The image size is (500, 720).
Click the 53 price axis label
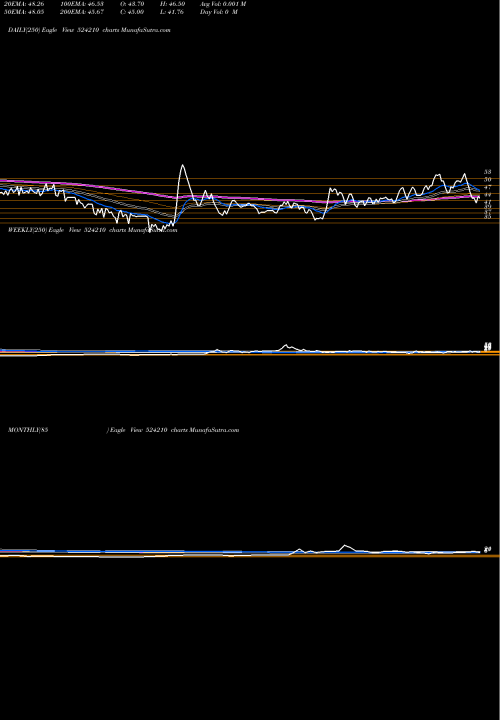click(x=488, y=172)
